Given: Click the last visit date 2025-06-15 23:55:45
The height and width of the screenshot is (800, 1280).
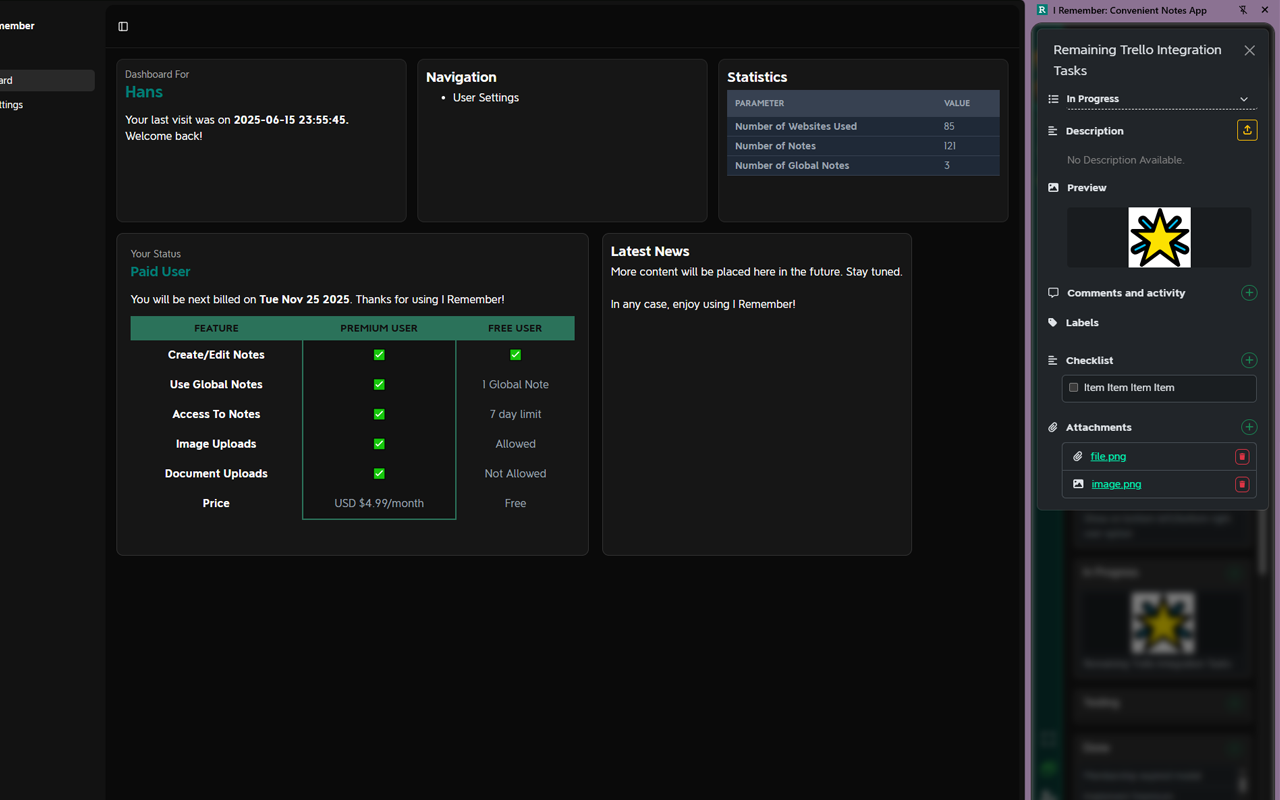Looking at the screenshot, I should [x=290, y=120].
